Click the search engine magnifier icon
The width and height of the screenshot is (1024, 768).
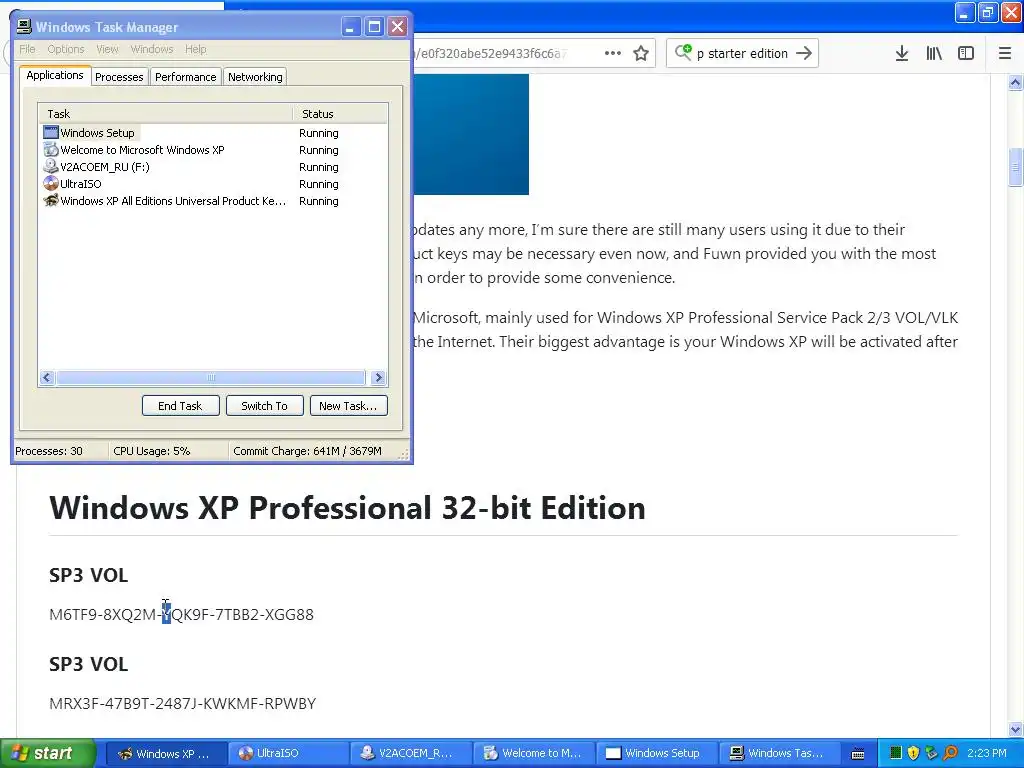coord(683,52)
